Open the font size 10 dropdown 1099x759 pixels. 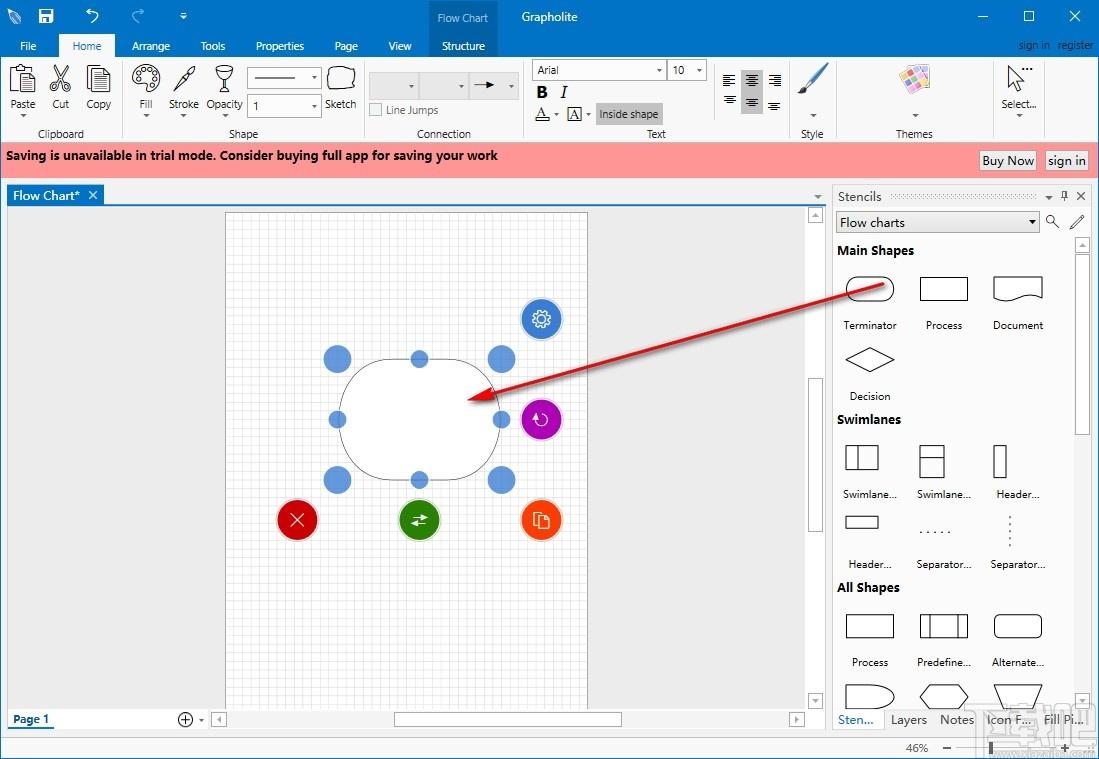[x=699, y=70]
